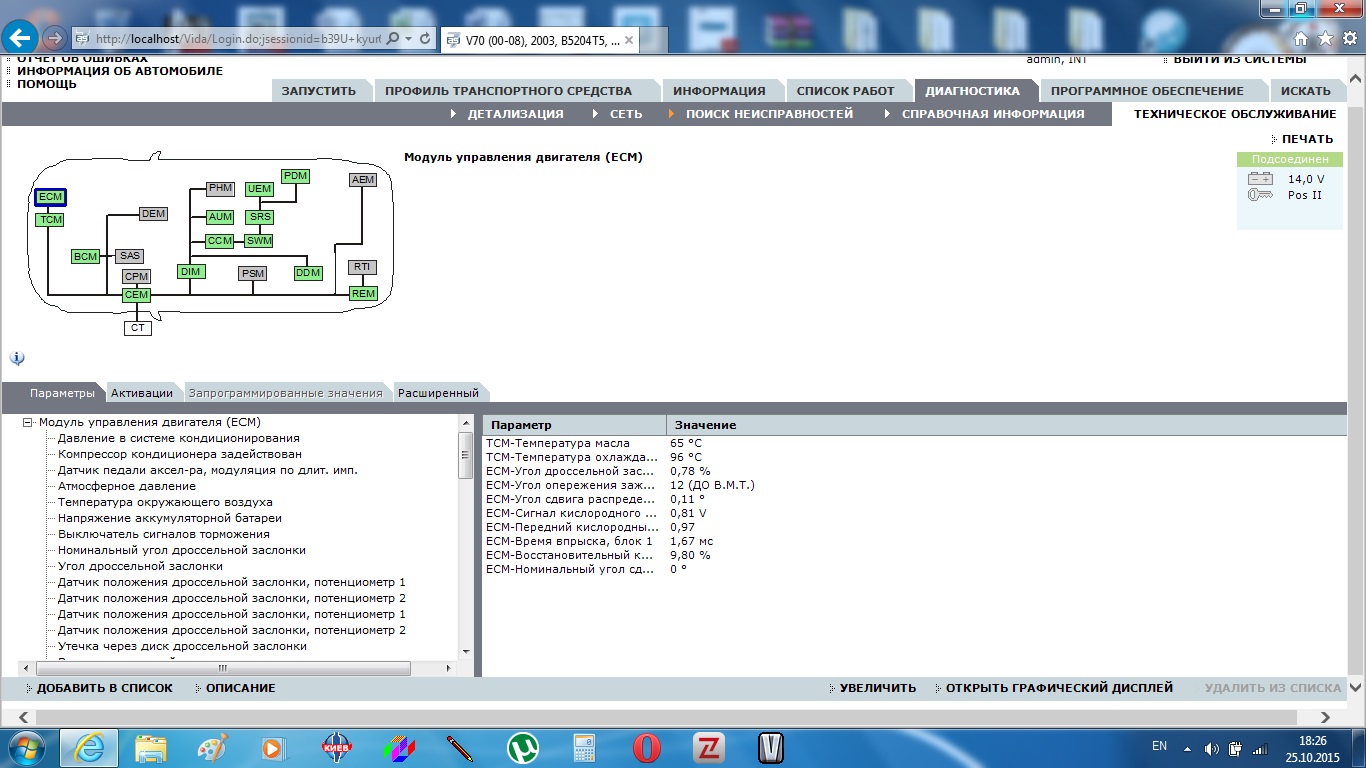Open the Opera browser from taskbar
Viewport: 1366px width, 768px height.
647,747
